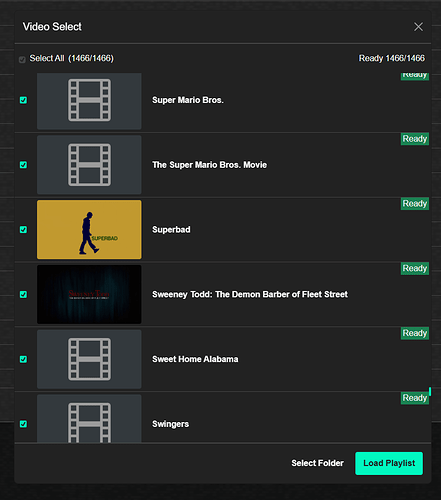This screenshot has width=441, height=500.
Task: Click the Select Folder button
Action: (317, 463)
